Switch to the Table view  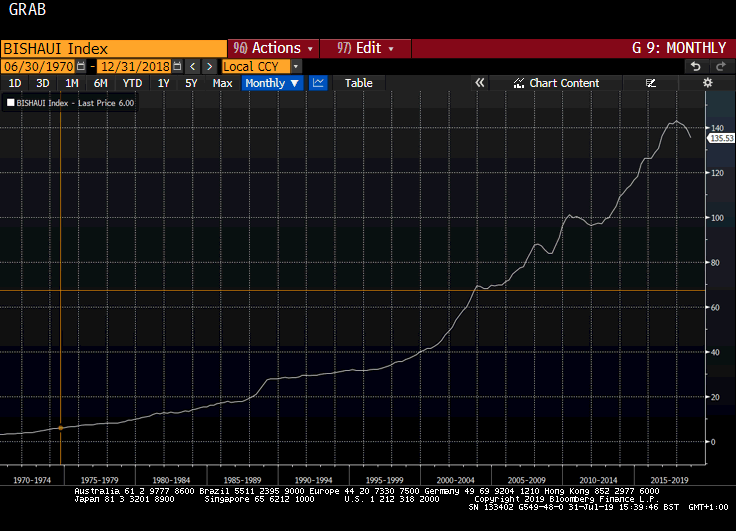(x=358, y=83)
